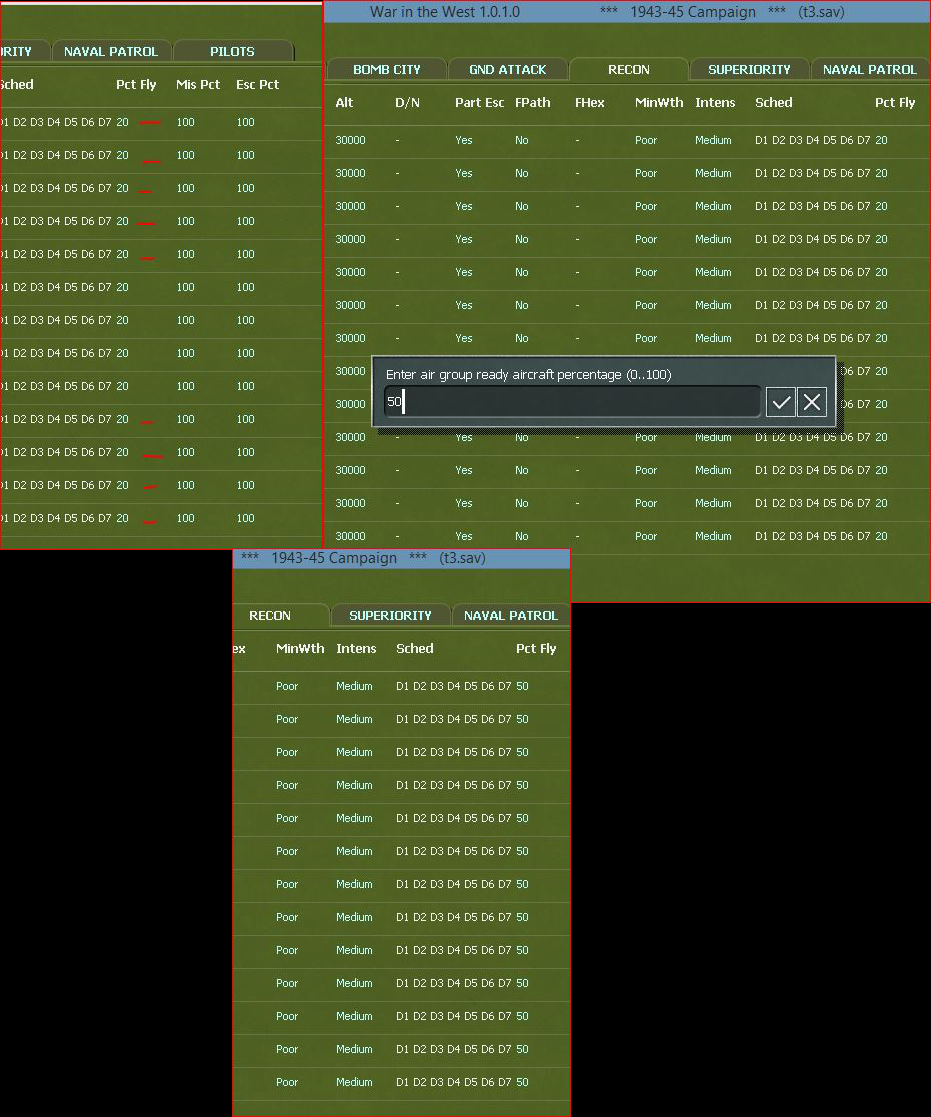Open NAVAL PATROL tab in the Pct Fly 50 window

511,615
